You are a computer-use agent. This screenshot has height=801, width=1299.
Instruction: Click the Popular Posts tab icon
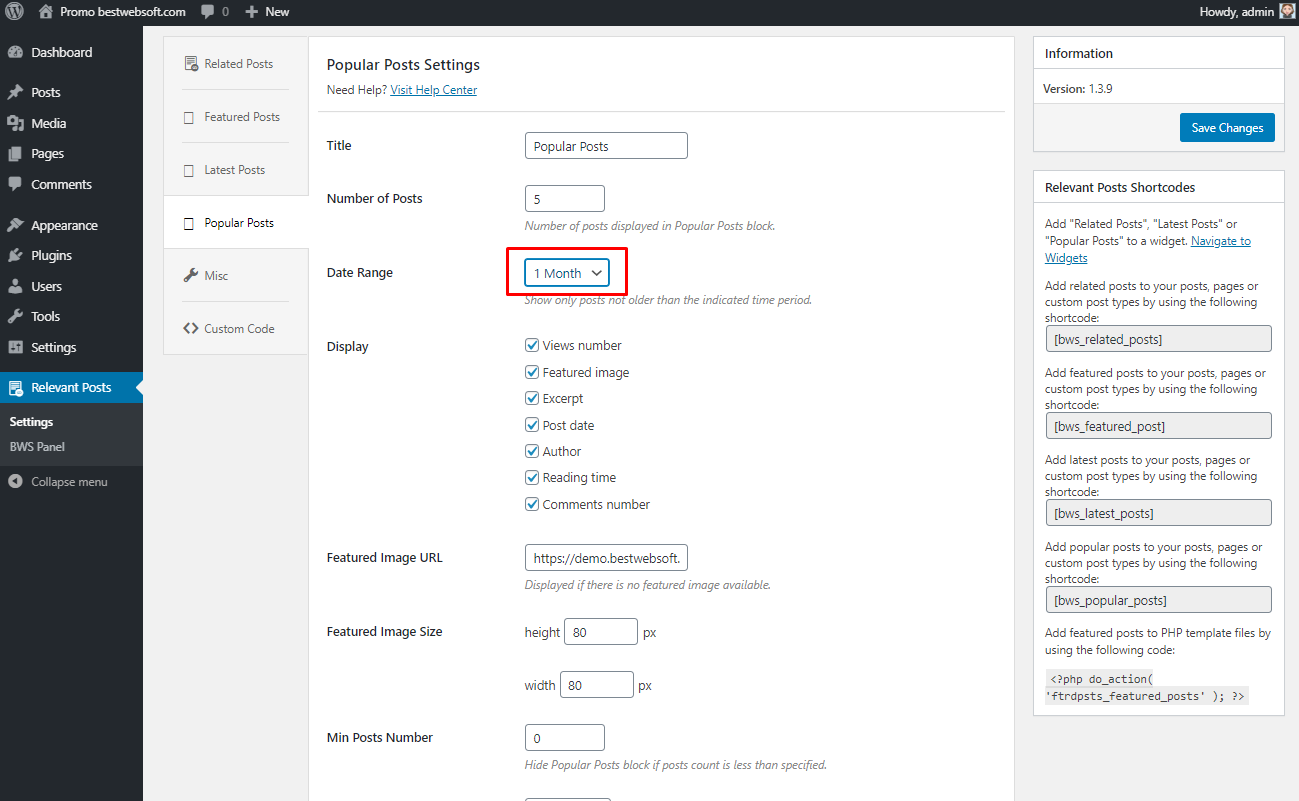click(189, 223)
